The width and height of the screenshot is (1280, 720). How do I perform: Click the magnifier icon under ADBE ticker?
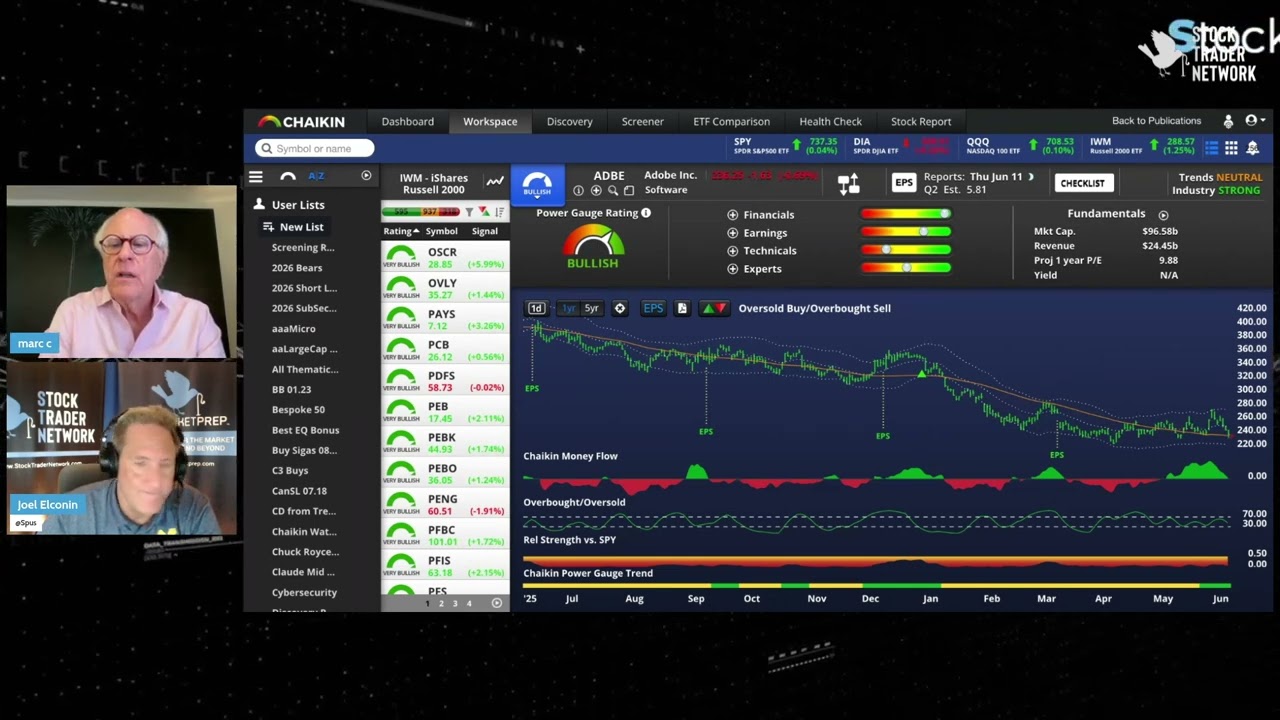point(612,191)
